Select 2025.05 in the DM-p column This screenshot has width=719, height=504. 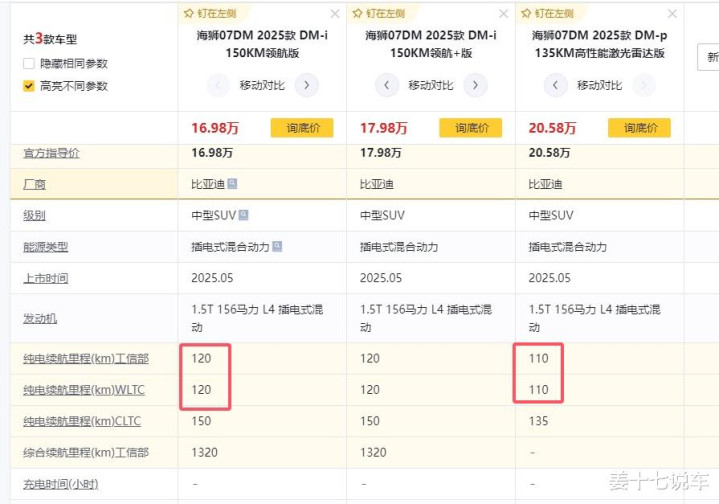549,278
